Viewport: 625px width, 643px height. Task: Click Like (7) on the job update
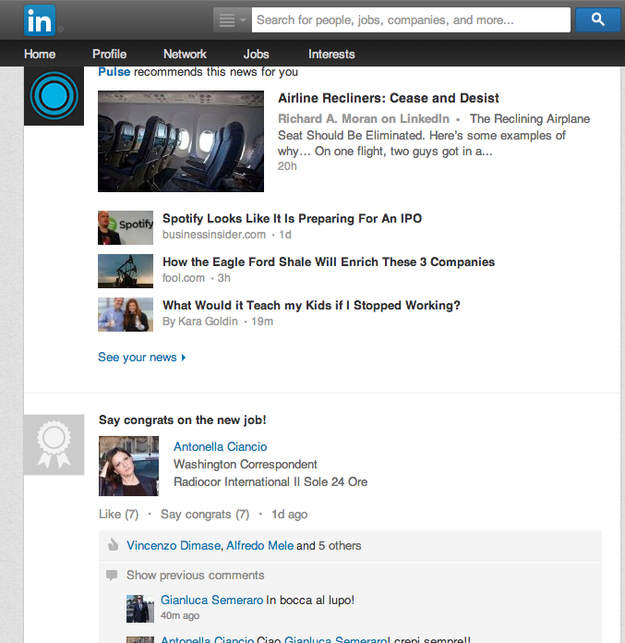[x=119, y=514]
